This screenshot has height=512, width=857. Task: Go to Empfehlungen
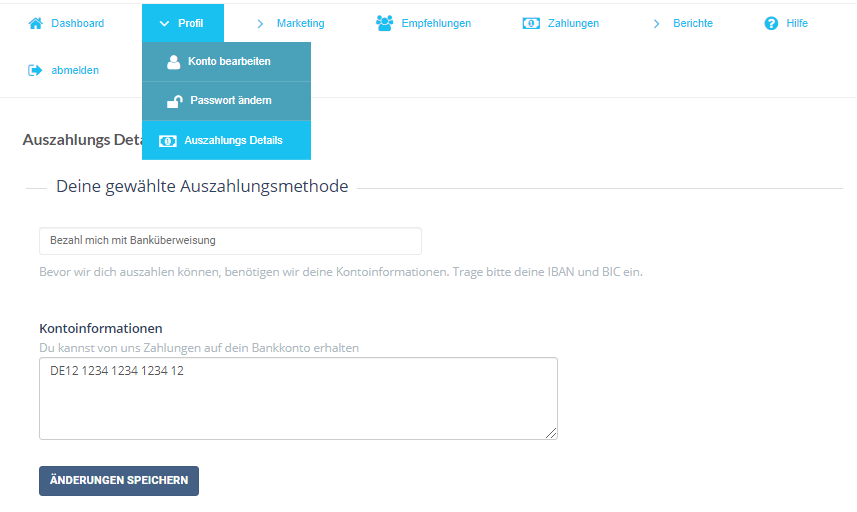coord(436,23)
